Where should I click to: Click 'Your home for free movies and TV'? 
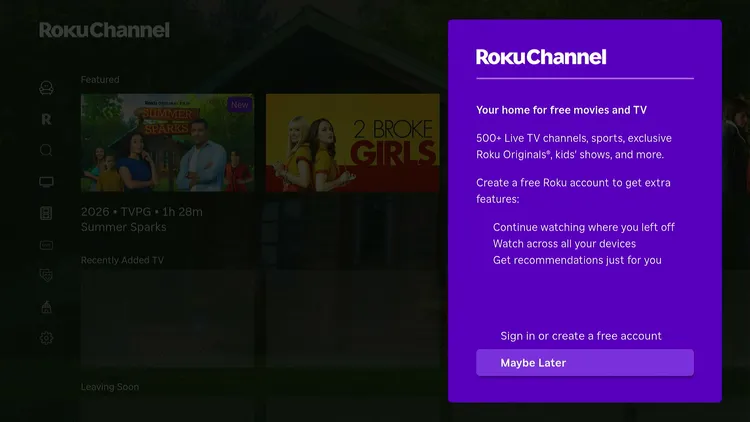(x=562, y=110)
